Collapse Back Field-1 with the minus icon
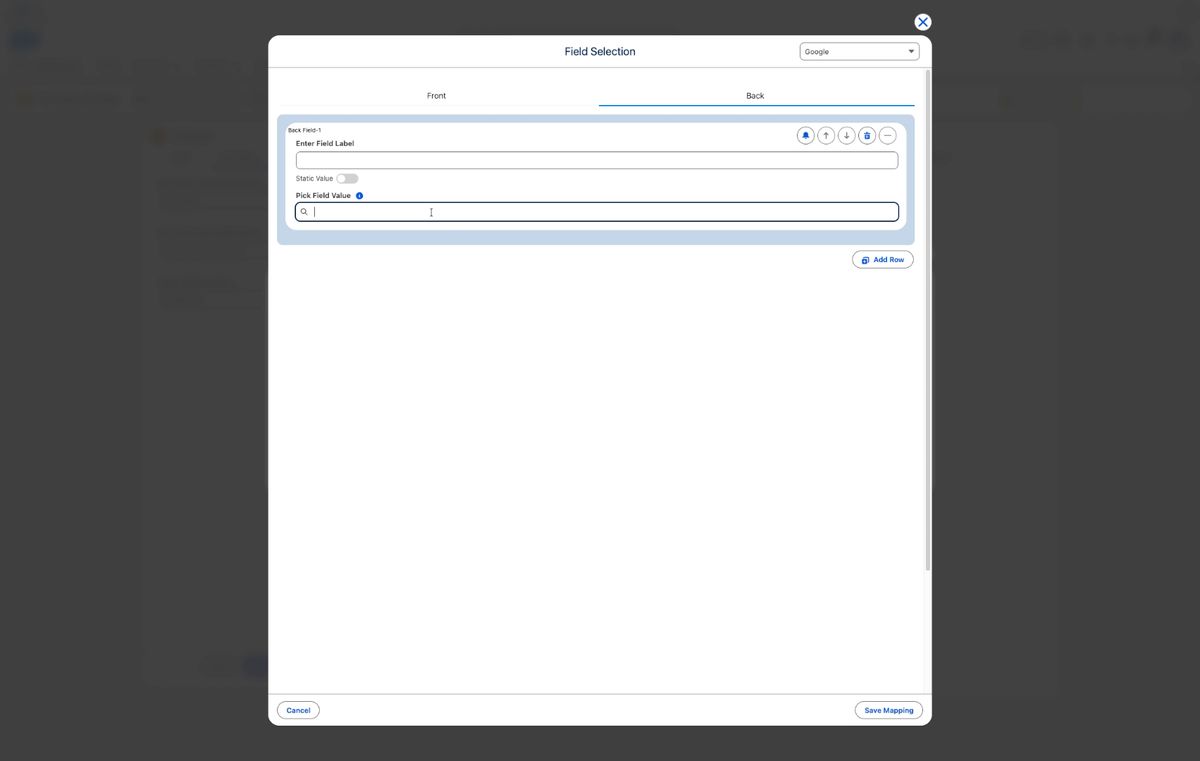Screen dimensions: 1200x761 887,136
